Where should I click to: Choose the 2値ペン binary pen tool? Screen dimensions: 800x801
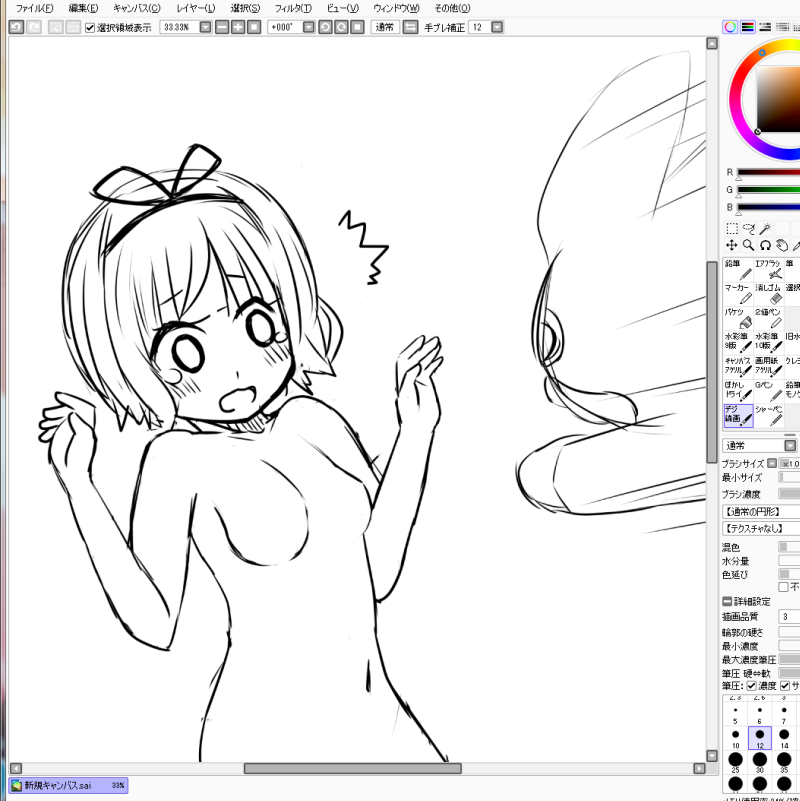pyautogui.click(x=768, y=318)
